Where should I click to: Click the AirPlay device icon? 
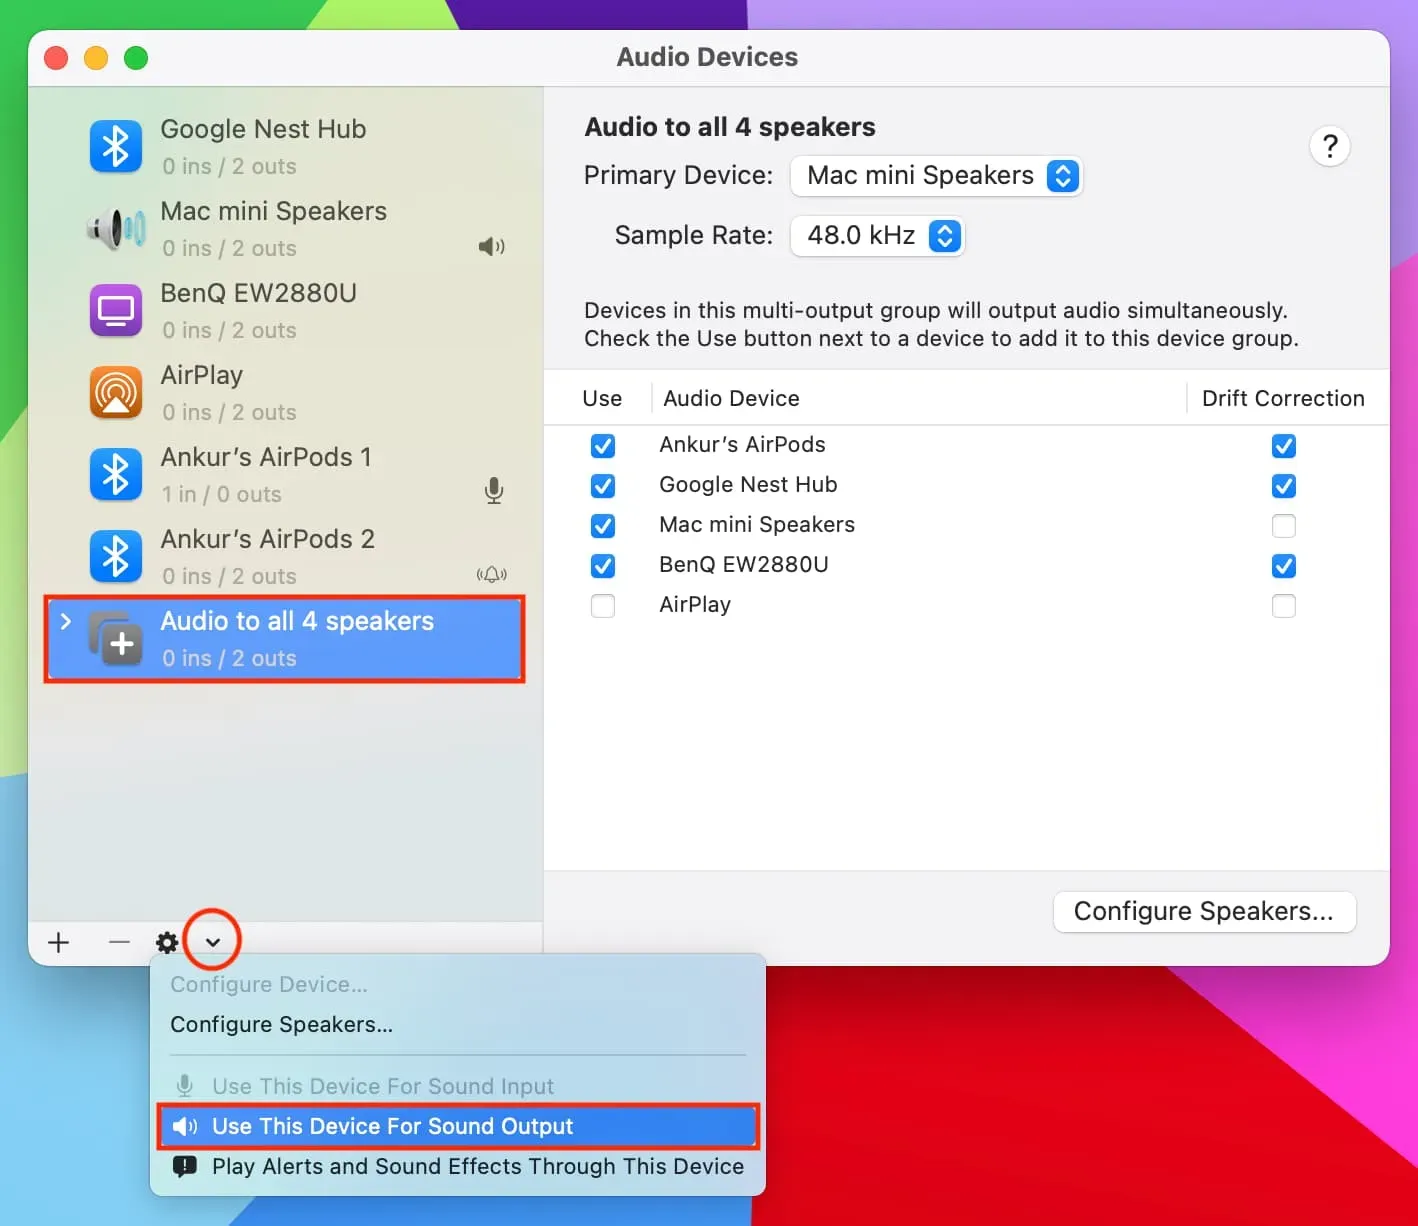coord(116,393)
